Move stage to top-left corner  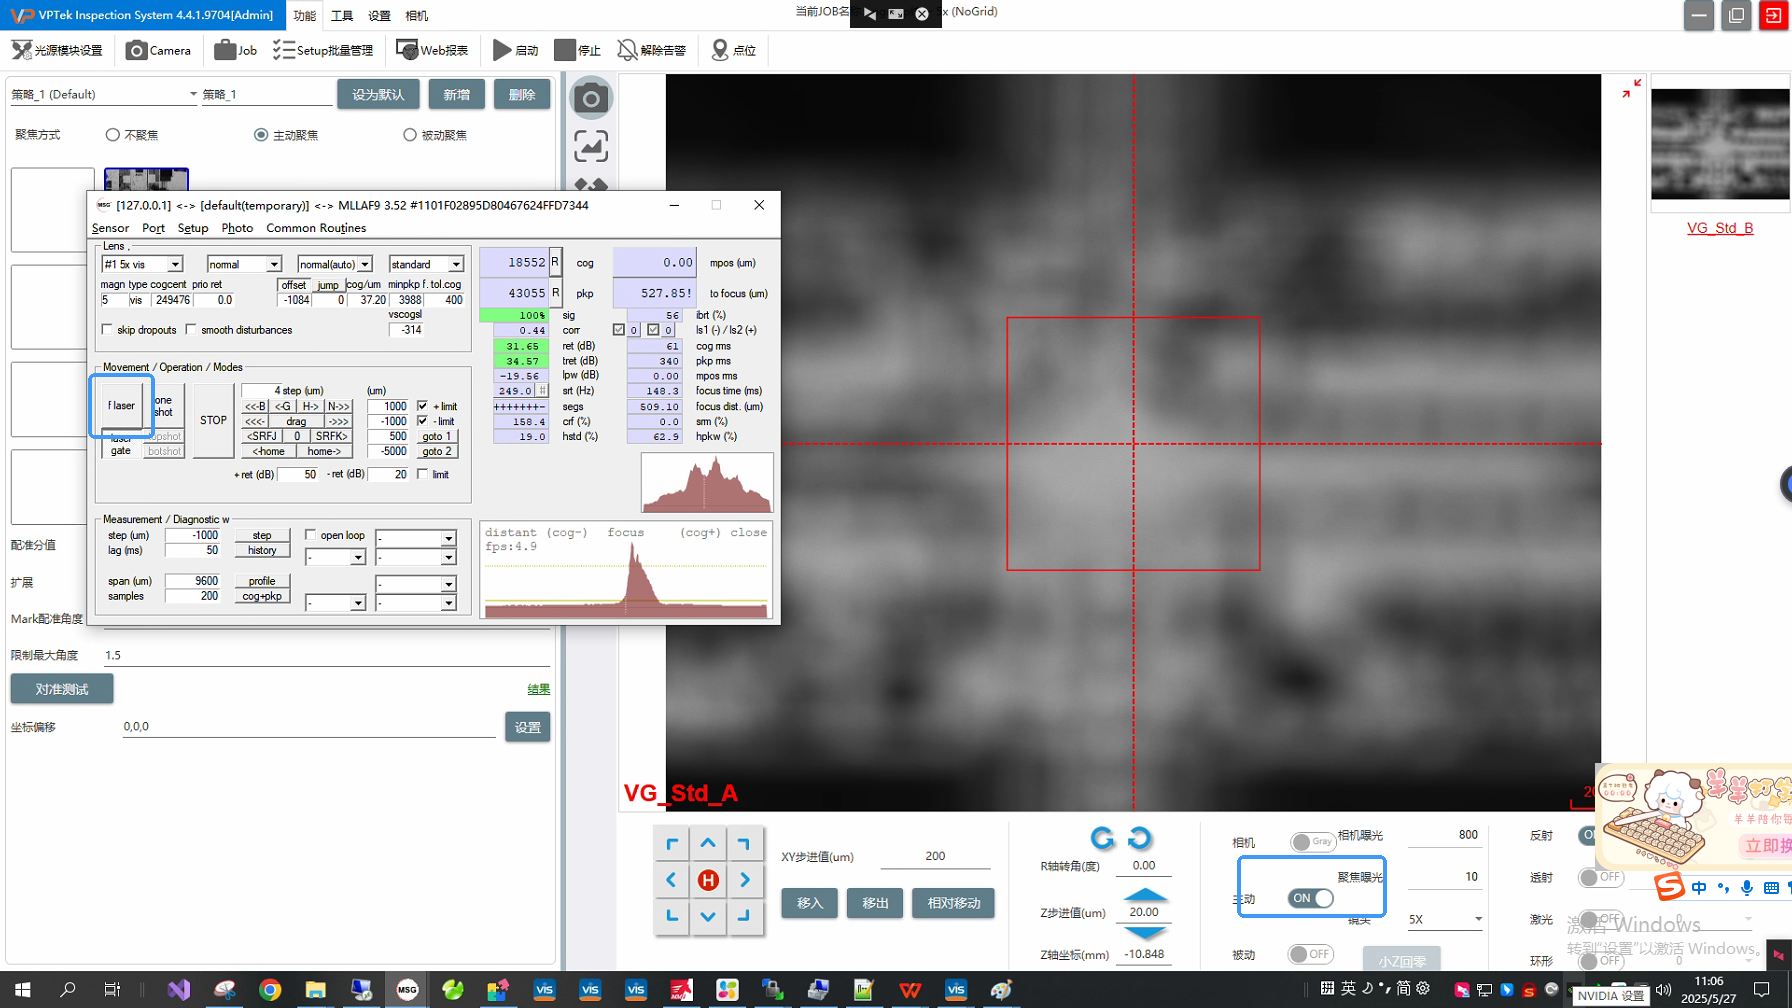point(672,844)
